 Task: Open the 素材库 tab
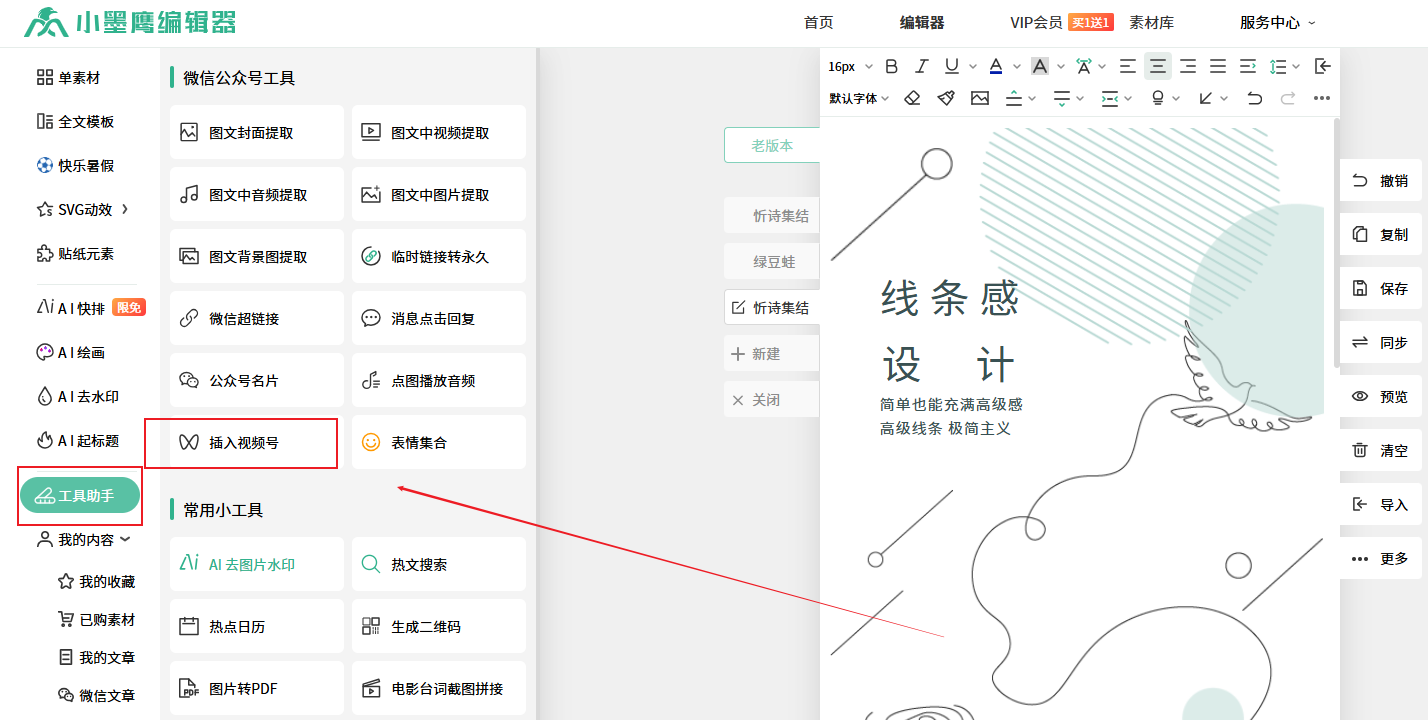(1152, 22)
